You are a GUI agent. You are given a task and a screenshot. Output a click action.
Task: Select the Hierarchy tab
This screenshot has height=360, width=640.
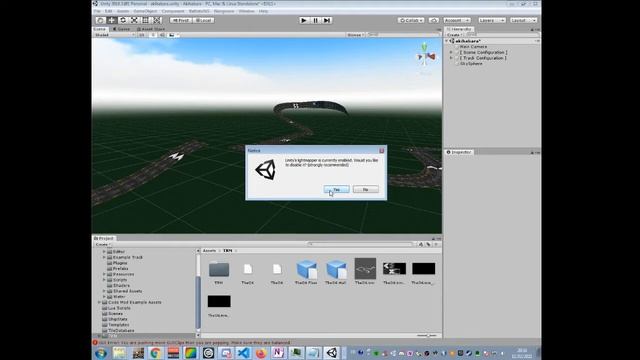coord(460,29)
